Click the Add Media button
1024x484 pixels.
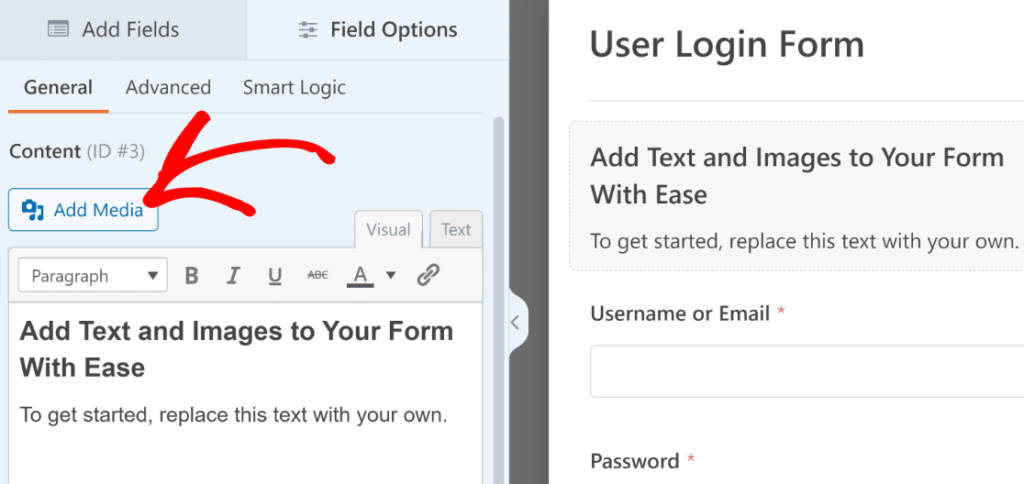coord(83,210)
